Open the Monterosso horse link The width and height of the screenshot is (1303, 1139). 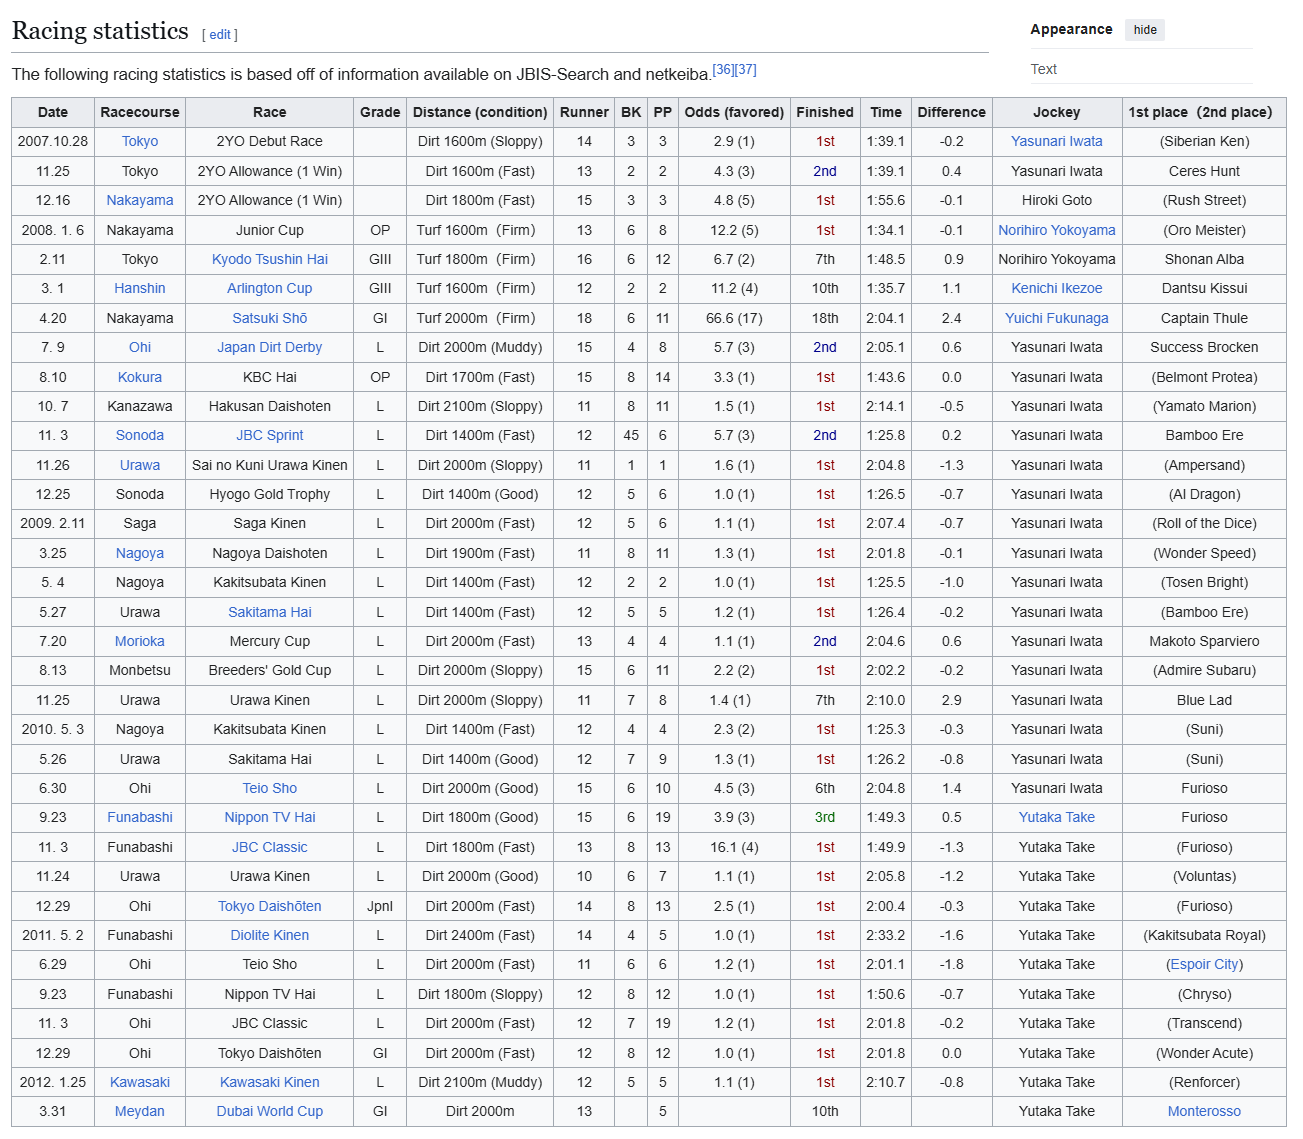pos(1205,1112)
